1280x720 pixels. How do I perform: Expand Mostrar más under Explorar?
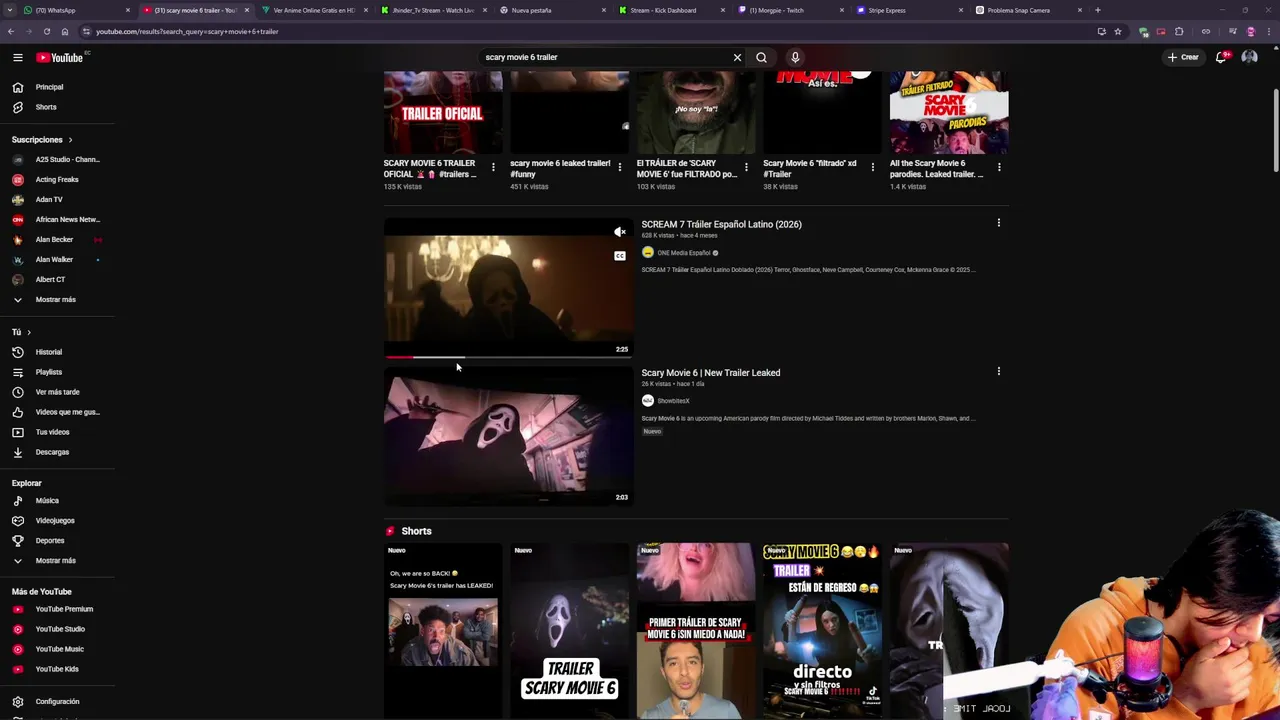click(57, 560)
